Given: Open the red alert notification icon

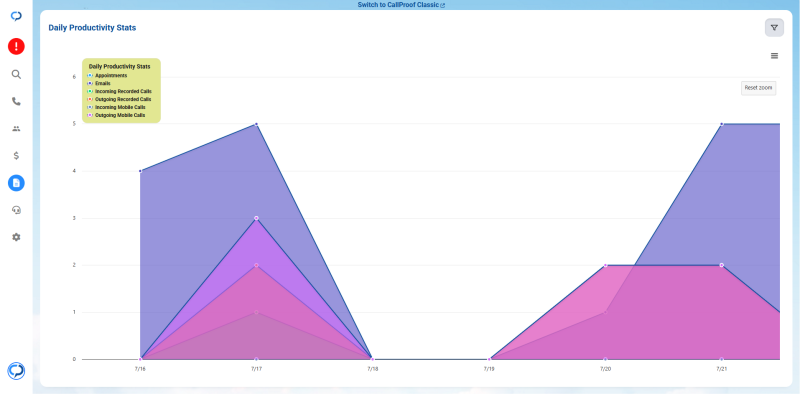Looking at the screenshot, I should tap(16, 46).
